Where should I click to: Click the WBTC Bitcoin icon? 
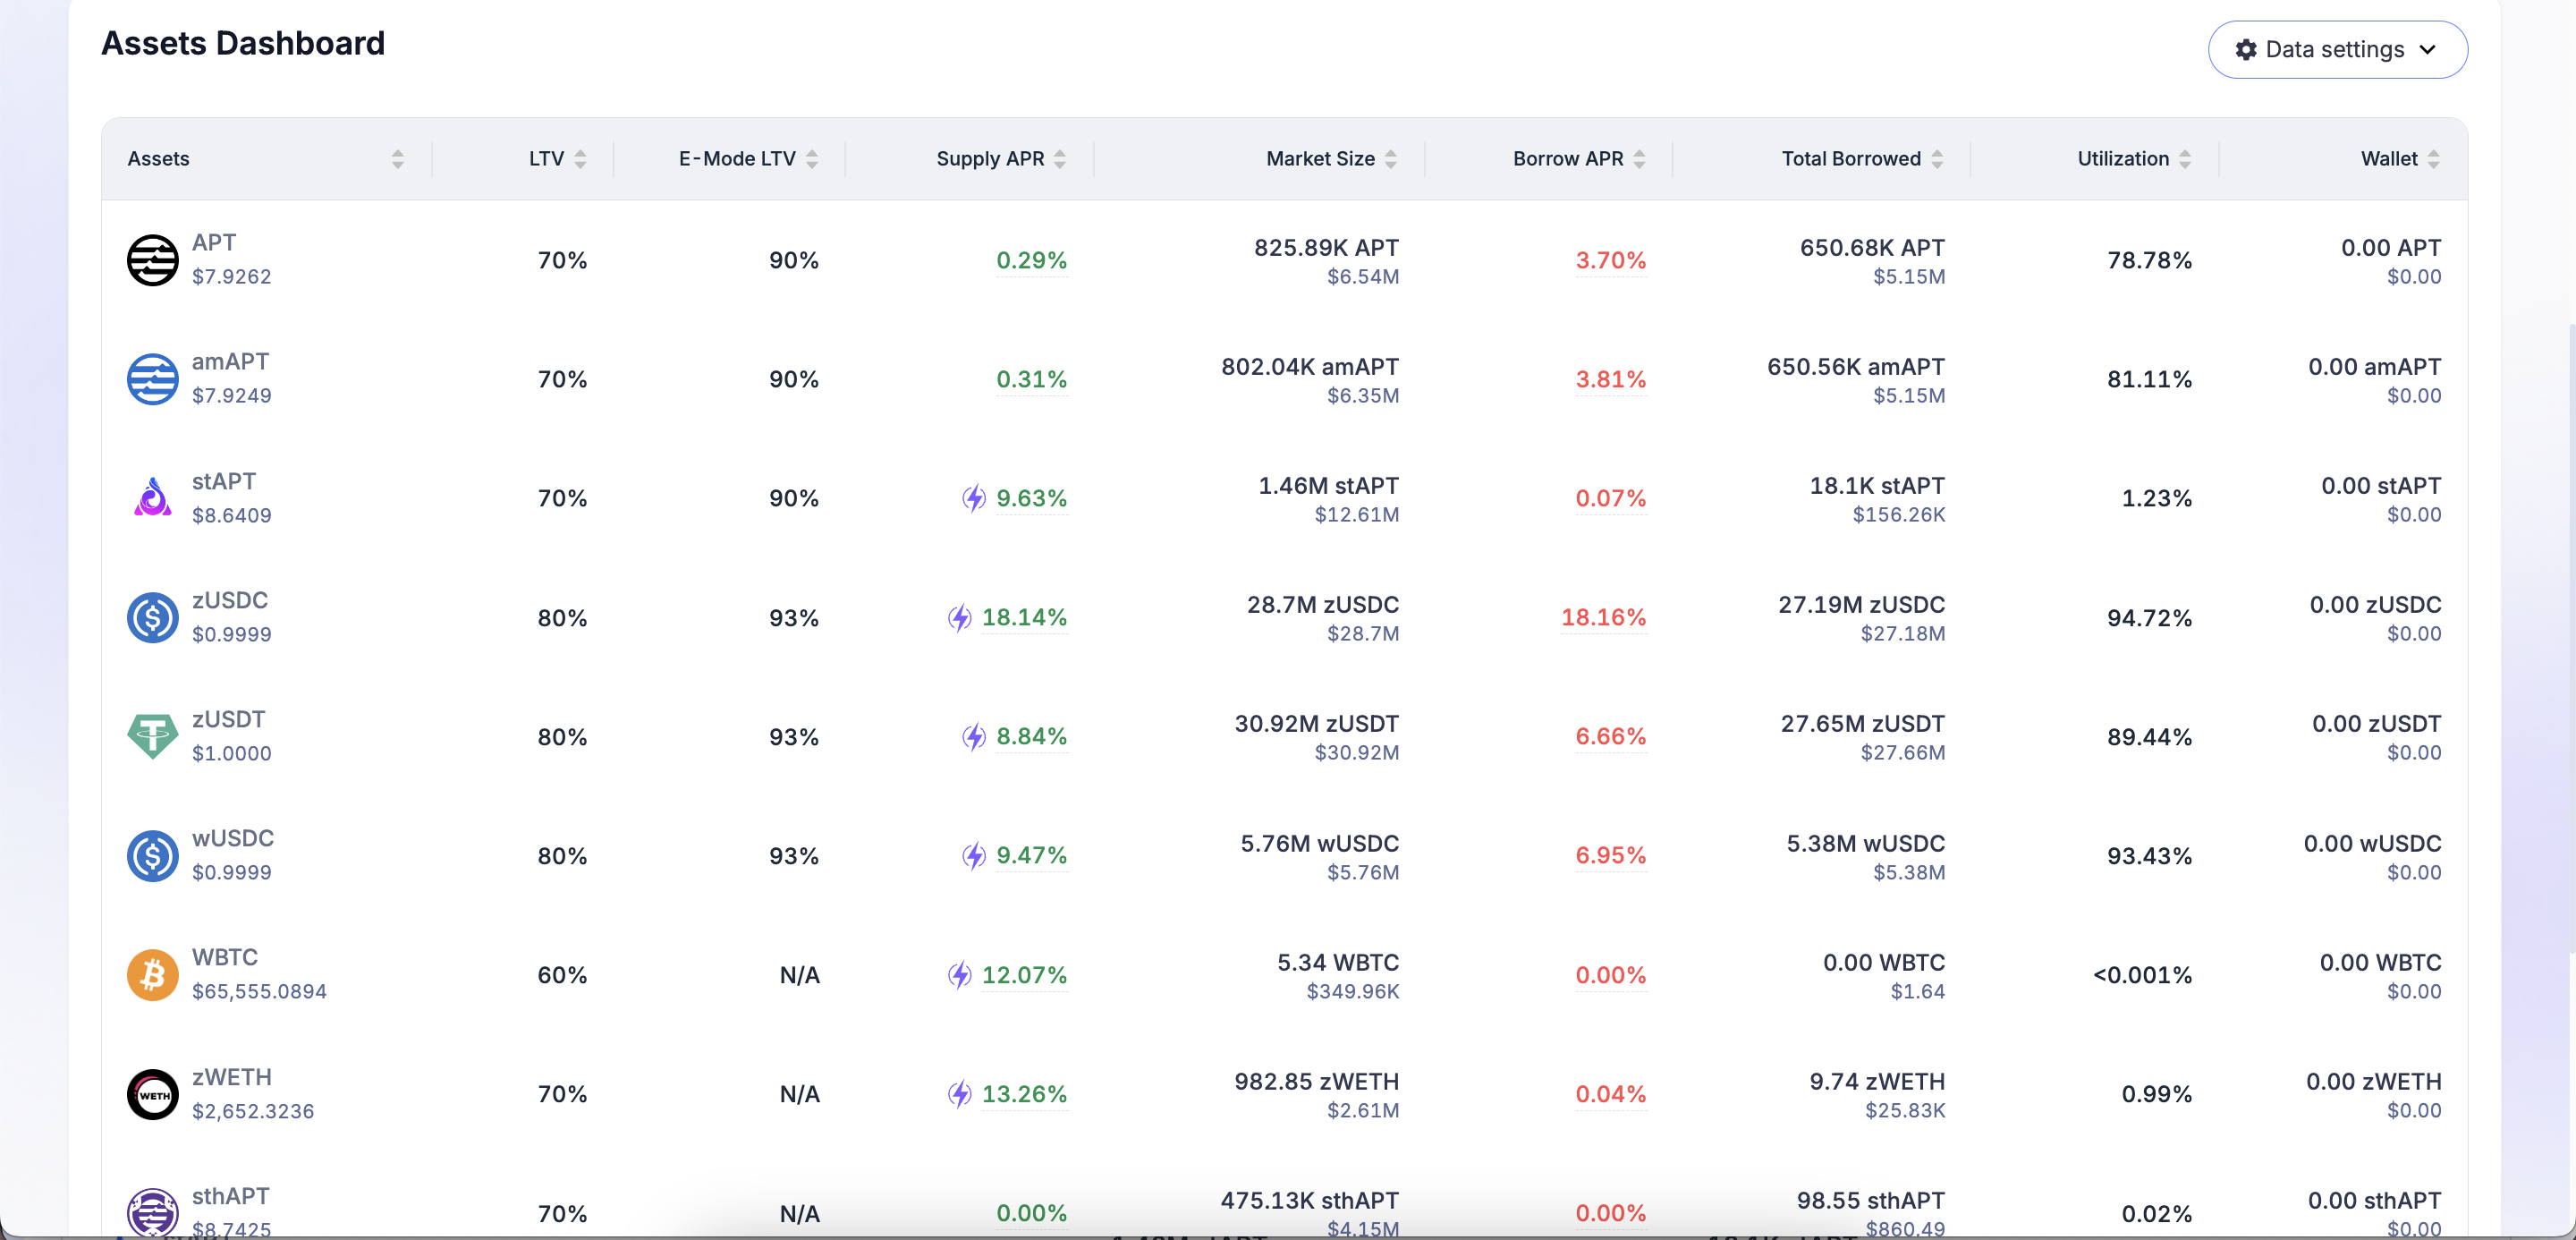152,975
